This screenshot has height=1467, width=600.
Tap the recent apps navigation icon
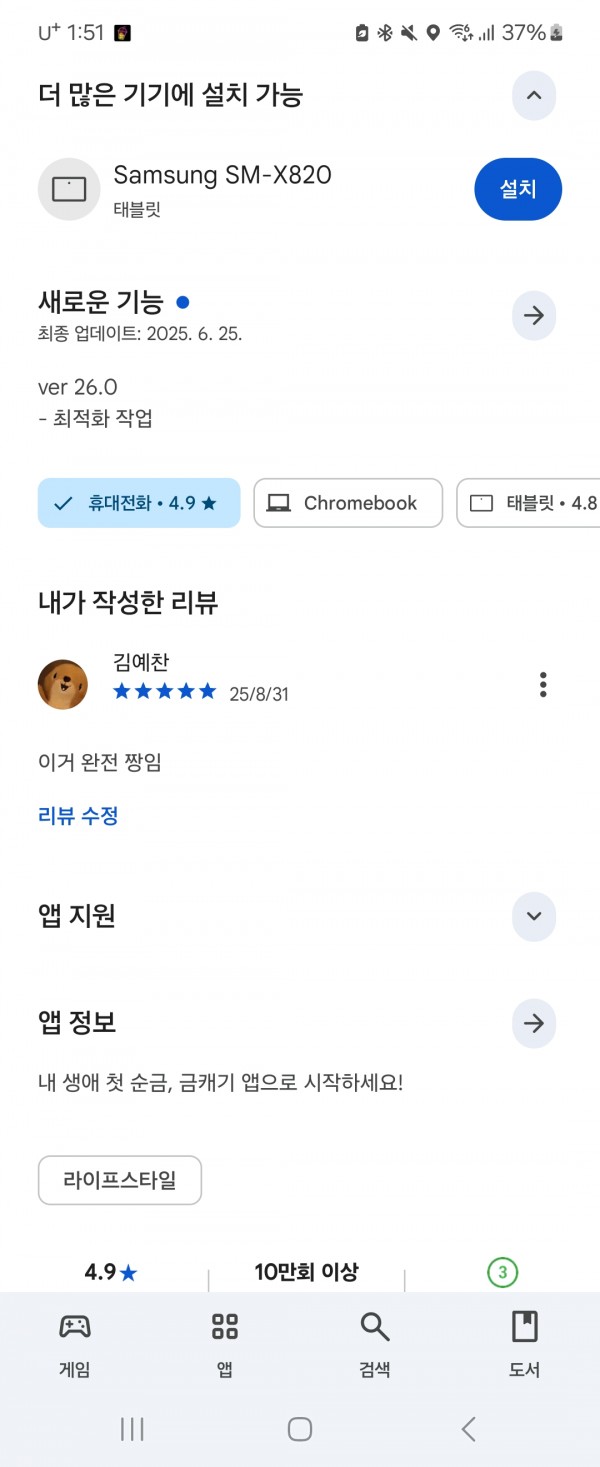[132, 1429]
